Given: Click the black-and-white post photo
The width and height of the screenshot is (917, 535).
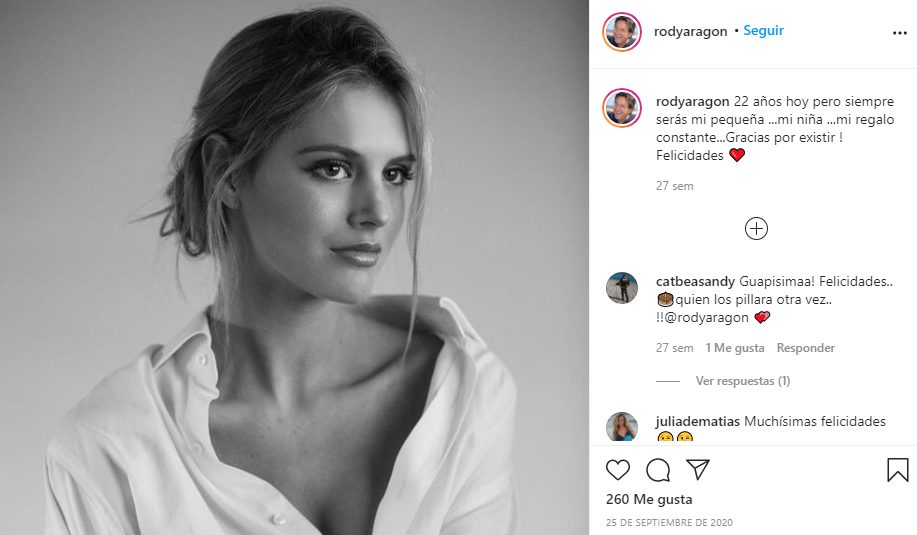Looking at the screenshot, I should (294, 267).
